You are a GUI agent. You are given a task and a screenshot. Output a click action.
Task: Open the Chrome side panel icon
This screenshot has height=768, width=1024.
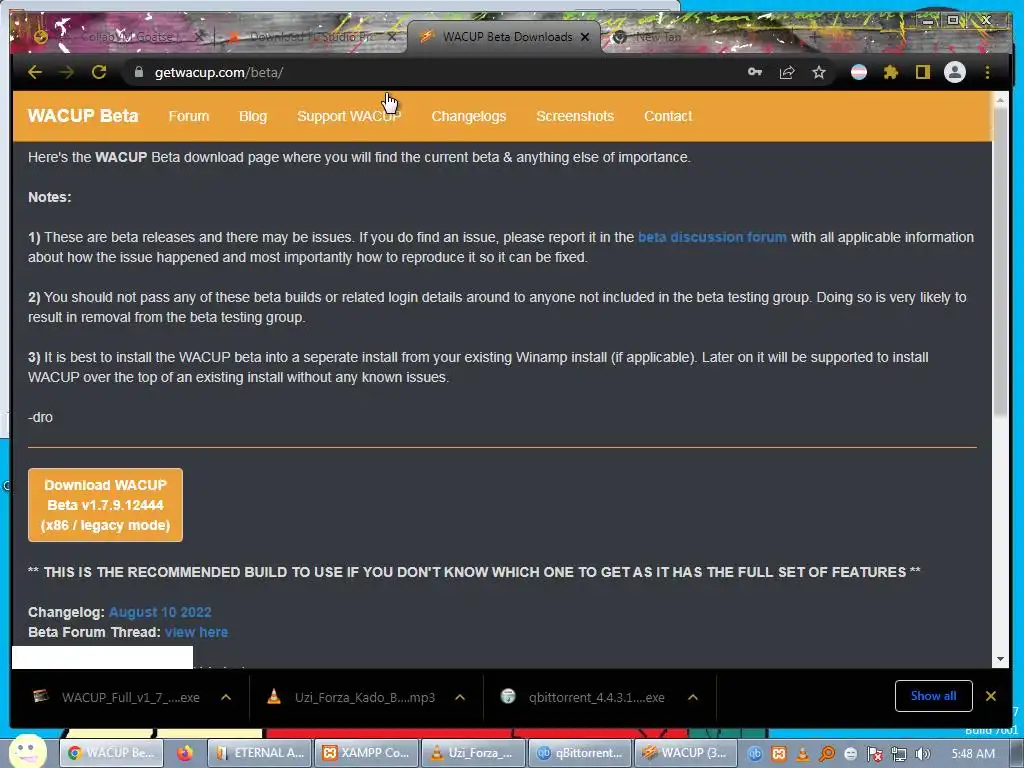(x=922, y=72)
